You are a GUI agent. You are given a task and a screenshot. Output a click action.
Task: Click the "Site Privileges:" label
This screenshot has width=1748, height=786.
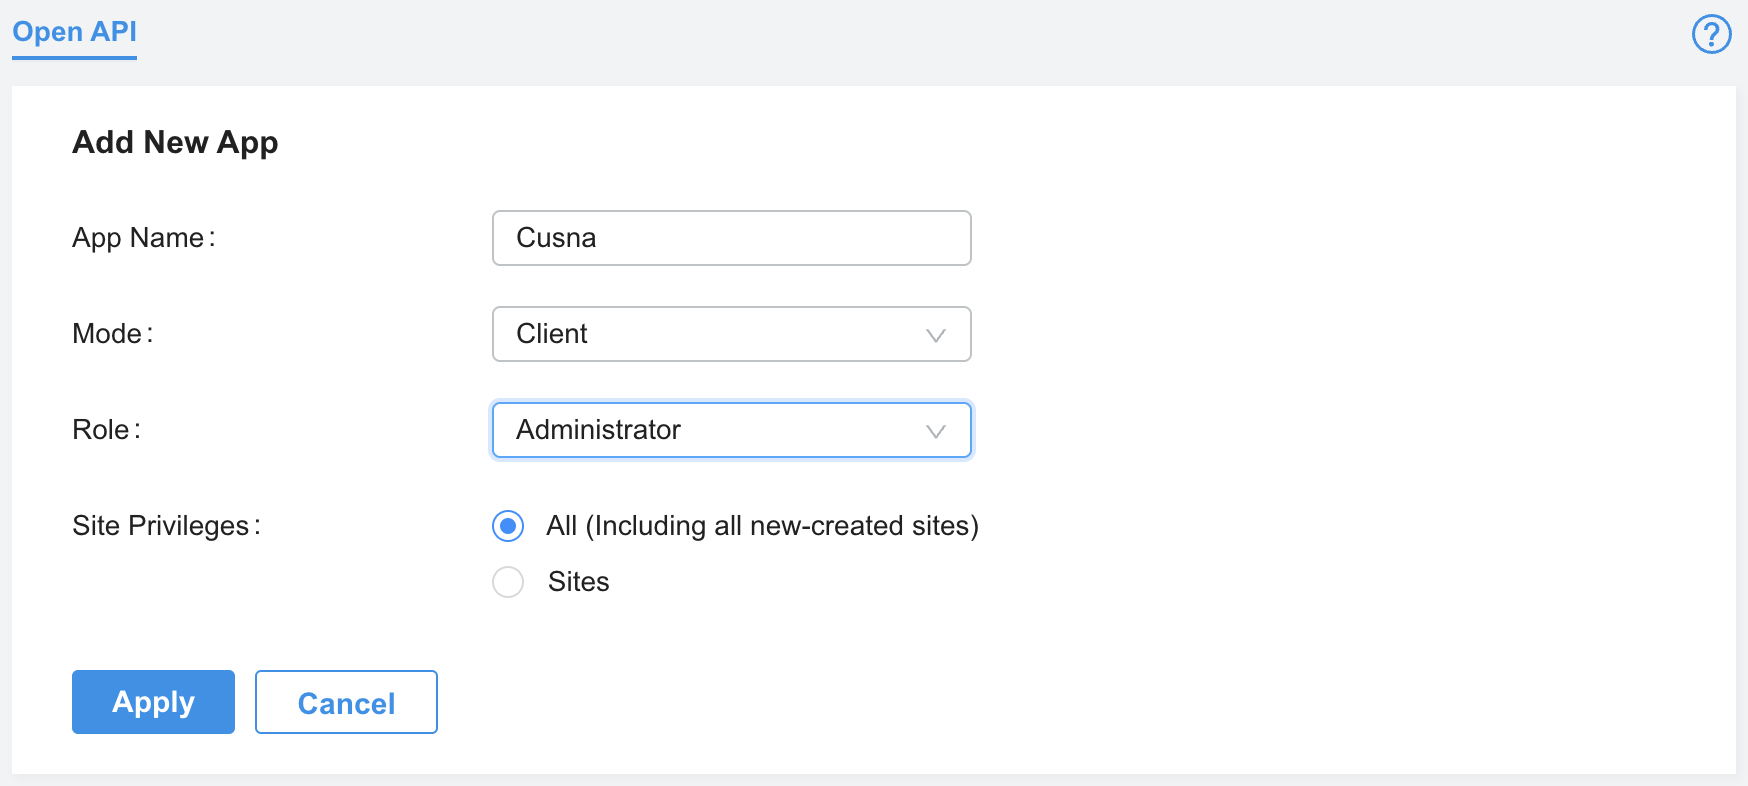[x=166, y=526]
